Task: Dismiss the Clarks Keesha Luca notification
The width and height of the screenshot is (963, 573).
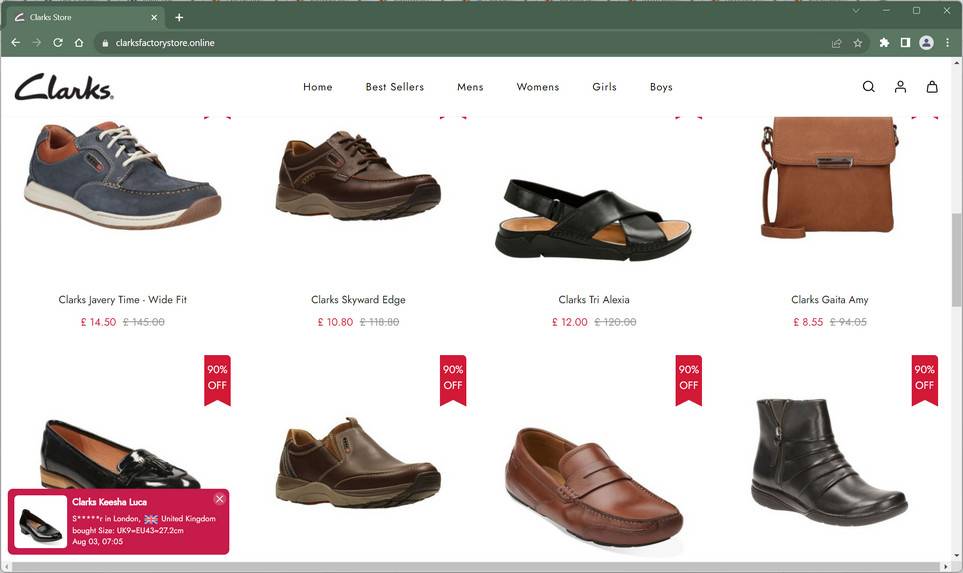Action: click(219, 499)
